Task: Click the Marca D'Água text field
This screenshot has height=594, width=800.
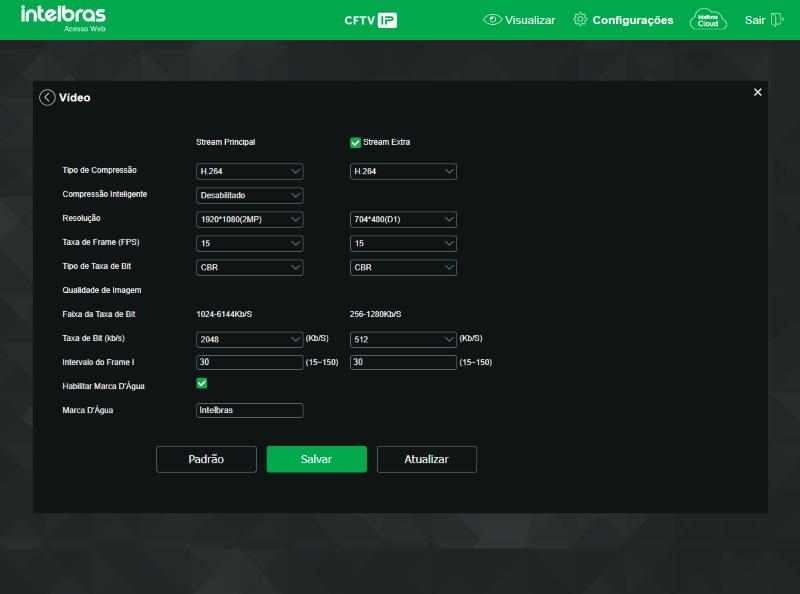Action: tap(249, 410)
